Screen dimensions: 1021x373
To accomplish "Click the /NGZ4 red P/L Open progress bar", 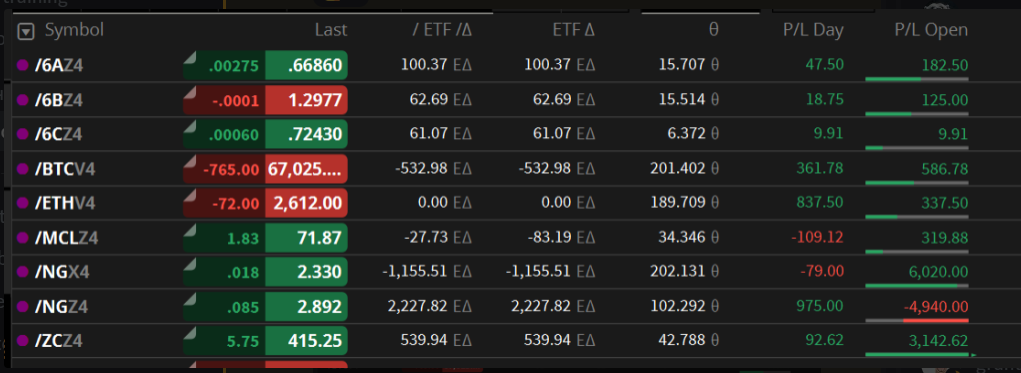I will [x=936, y=320].
